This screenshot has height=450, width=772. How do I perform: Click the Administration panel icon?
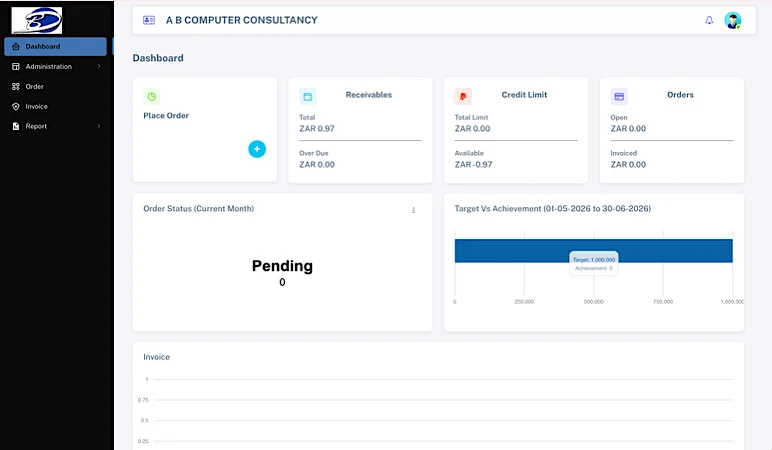[x=16, y=66]
